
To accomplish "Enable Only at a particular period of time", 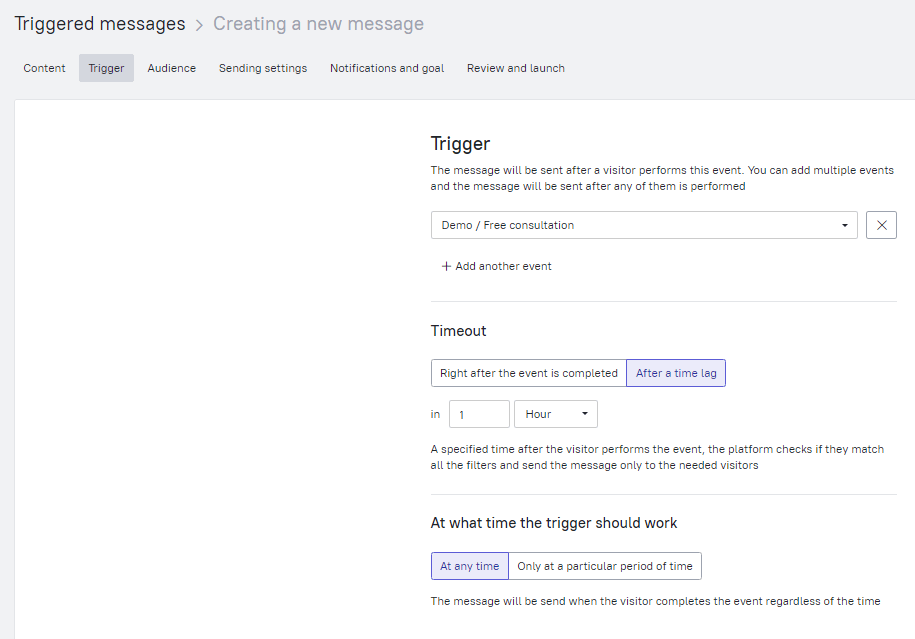I will 604,566.
